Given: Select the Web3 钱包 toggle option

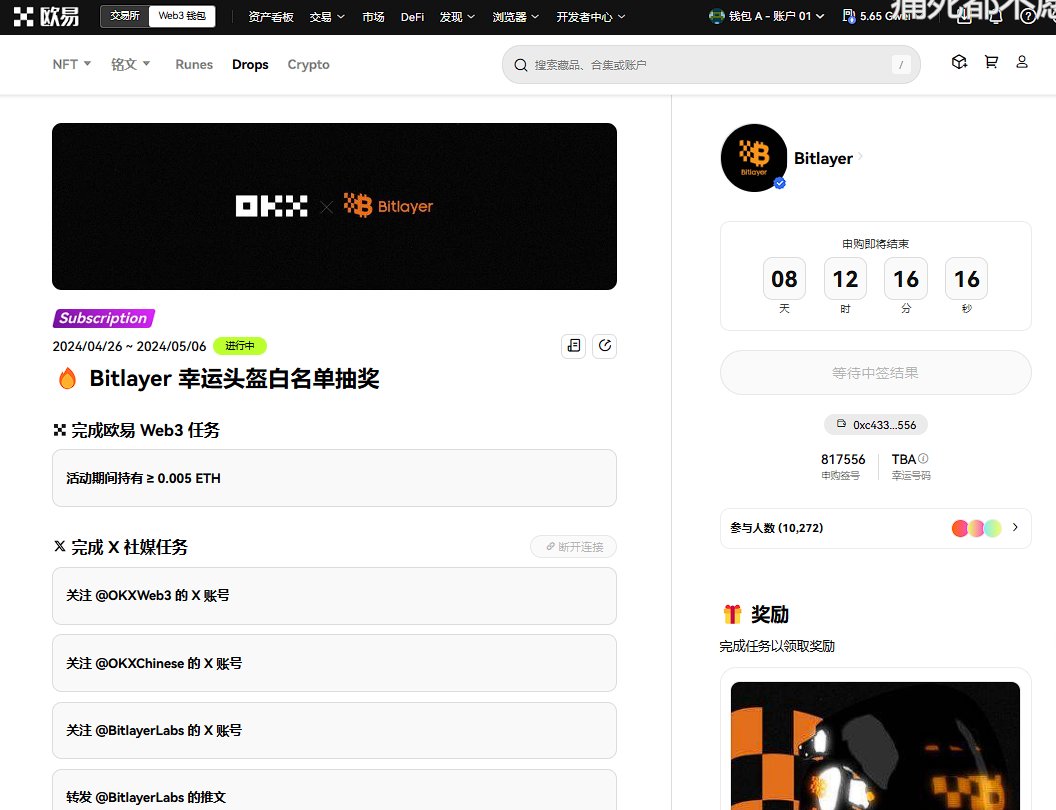Looking at the screenshot, I should coord(182,15).
